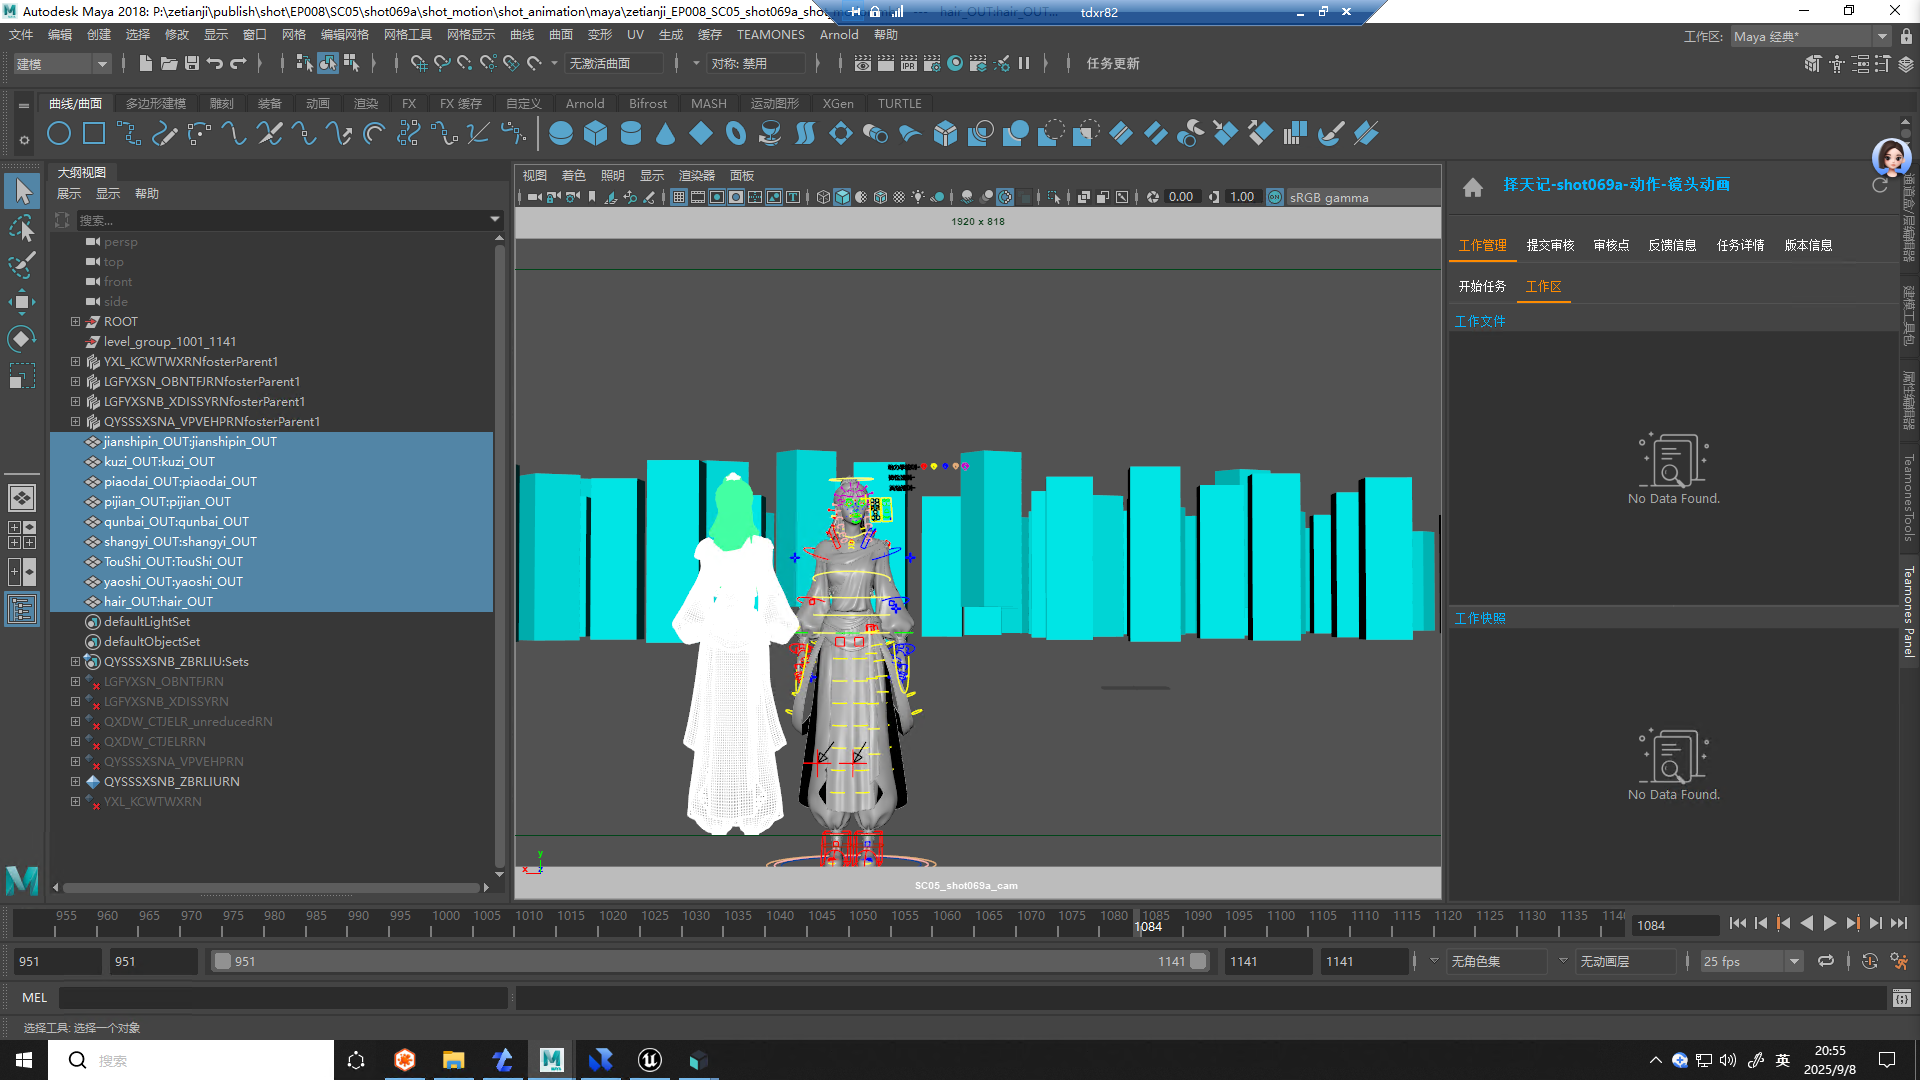Screen dimensions: 1920x1080
Task: Click the Save scene toolbar icon
Action: (192, 63)
